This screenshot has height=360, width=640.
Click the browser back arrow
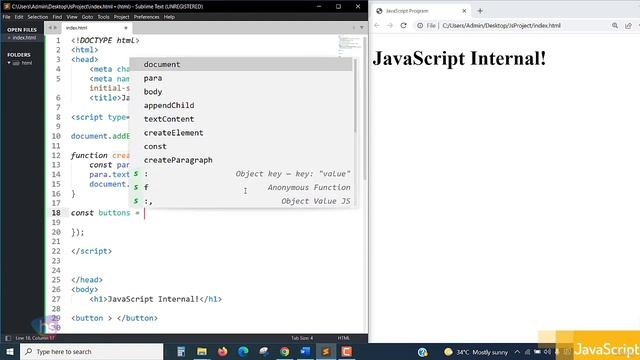coord(377,25)
